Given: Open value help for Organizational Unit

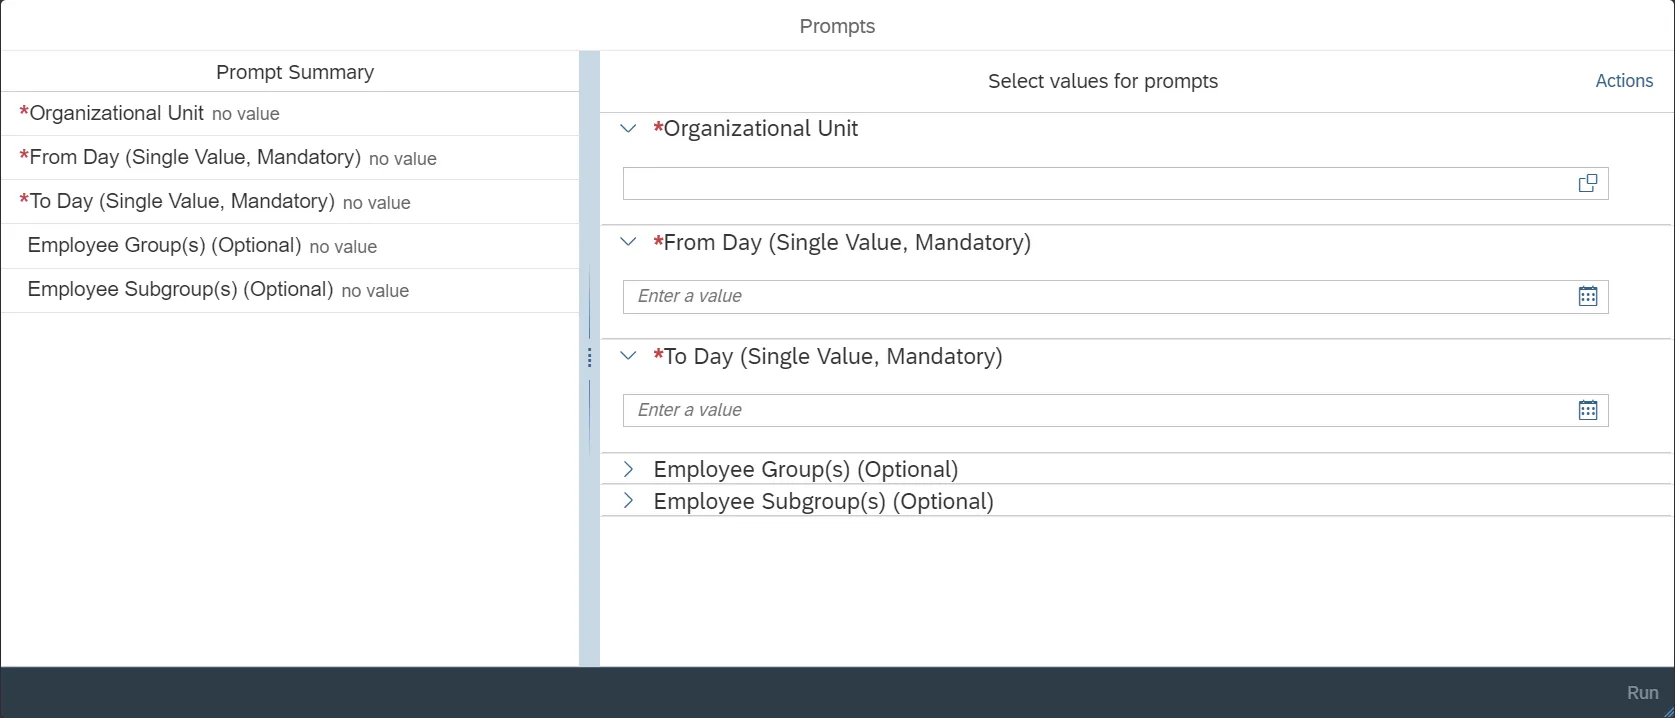Looking at the screenshot, I should 1587,183.
